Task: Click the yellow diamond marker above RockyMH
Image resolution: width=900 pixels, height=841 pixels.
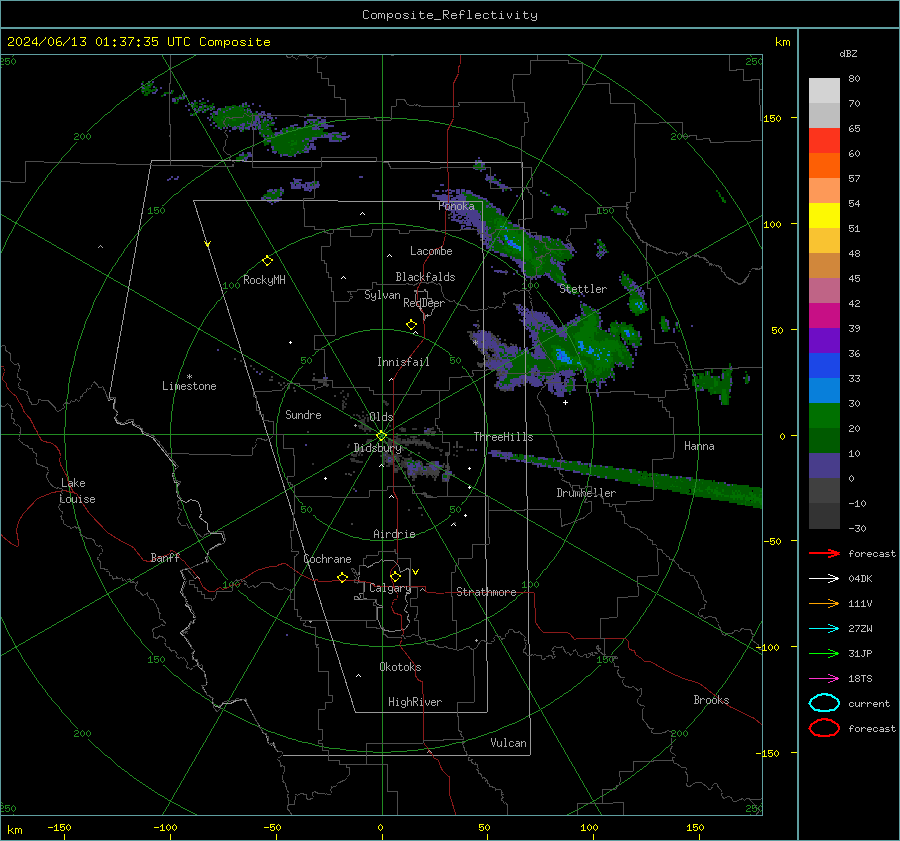Action: (x=267, y=261)
